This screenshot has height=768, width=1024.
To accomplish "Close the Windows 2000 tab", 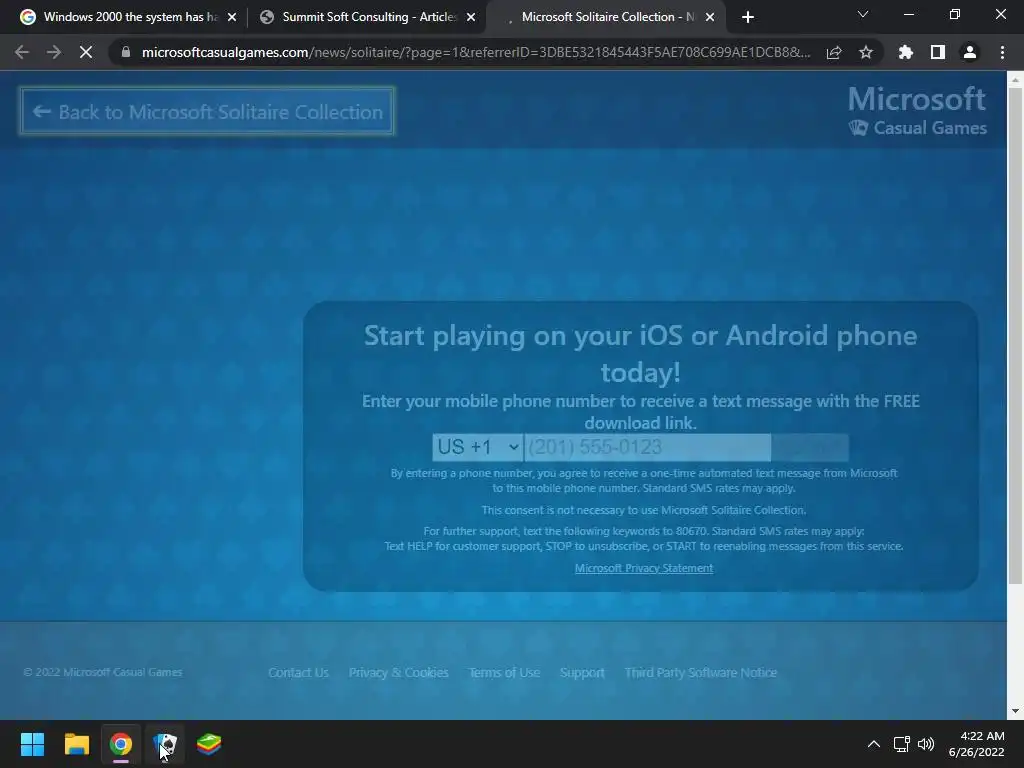I will [x=232, y=17].
